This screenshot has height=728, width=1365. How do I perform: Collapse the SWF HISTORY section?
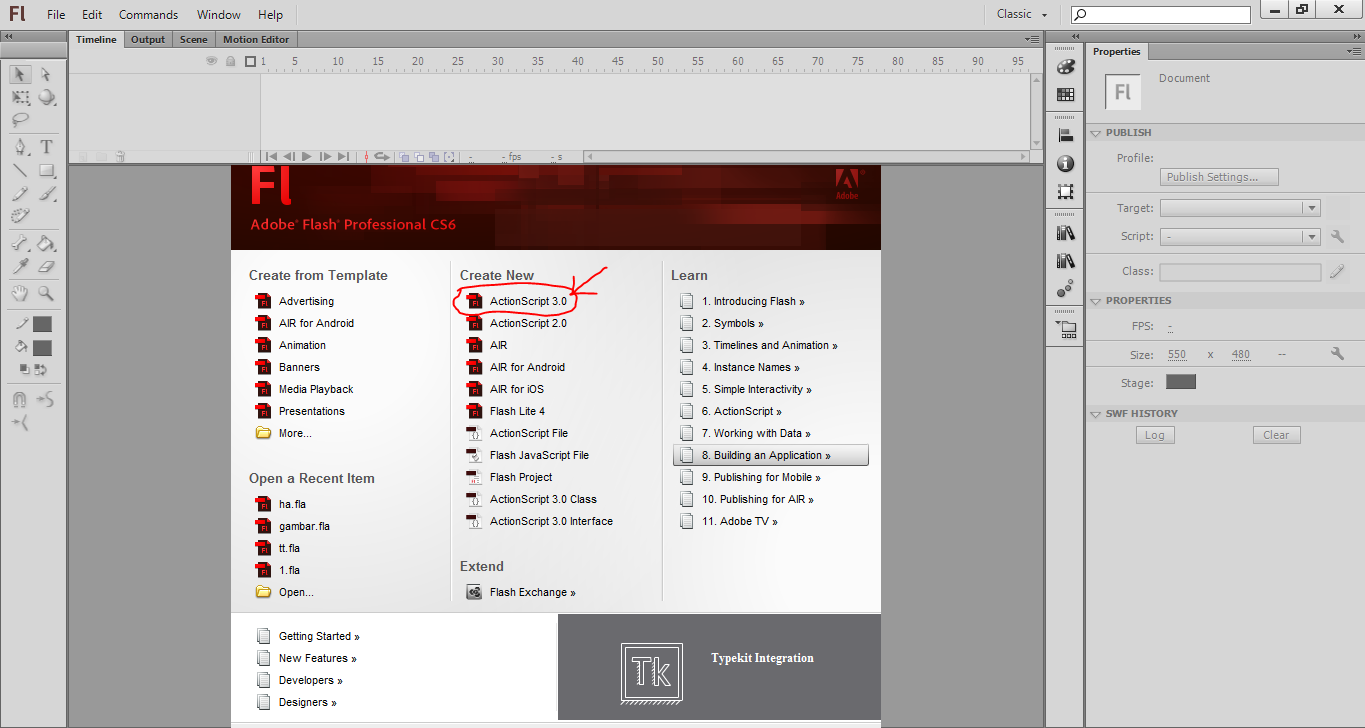click(x=1096, y=414)
